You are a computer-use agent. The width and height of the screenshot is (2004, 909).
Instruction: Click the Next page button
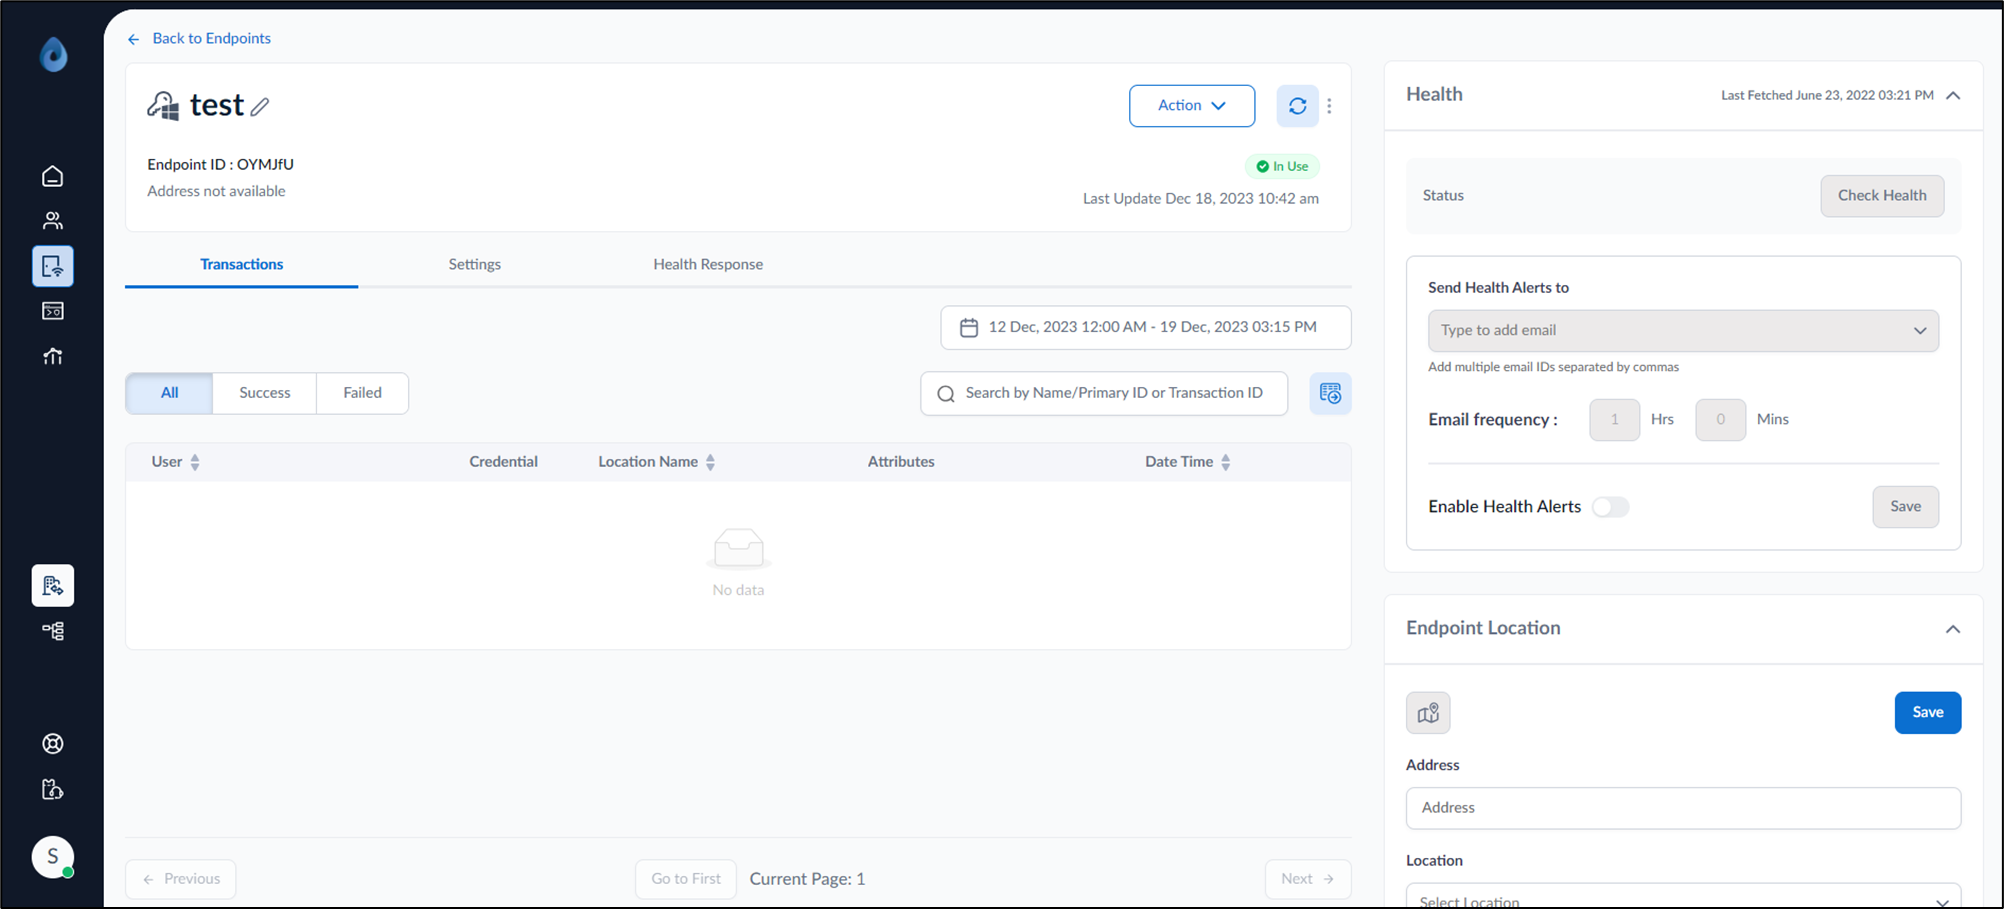tap(1308, 879)
